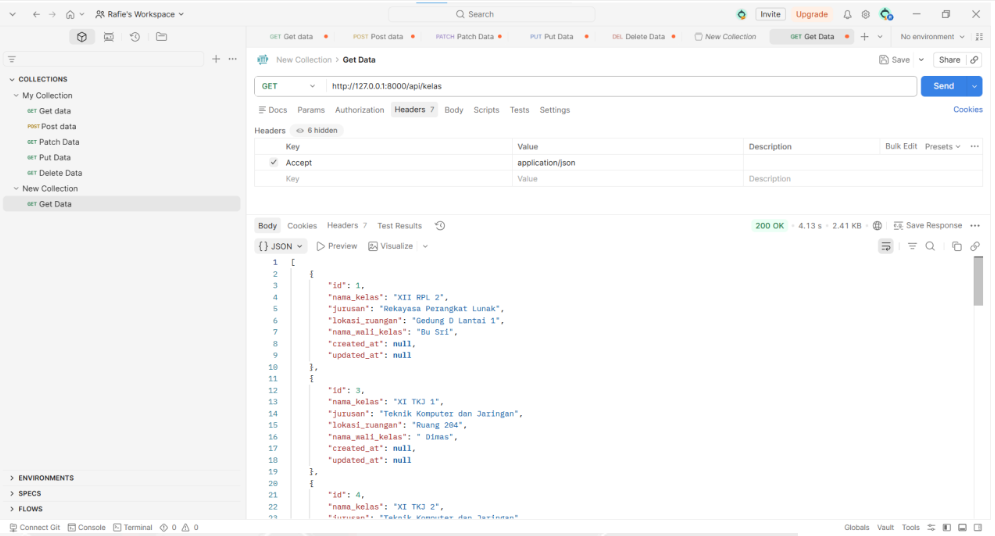The height and width of the screenshot is (536, 995).
Task: Copy the response body
Action: pyautogui.click(x=957, y=246)
